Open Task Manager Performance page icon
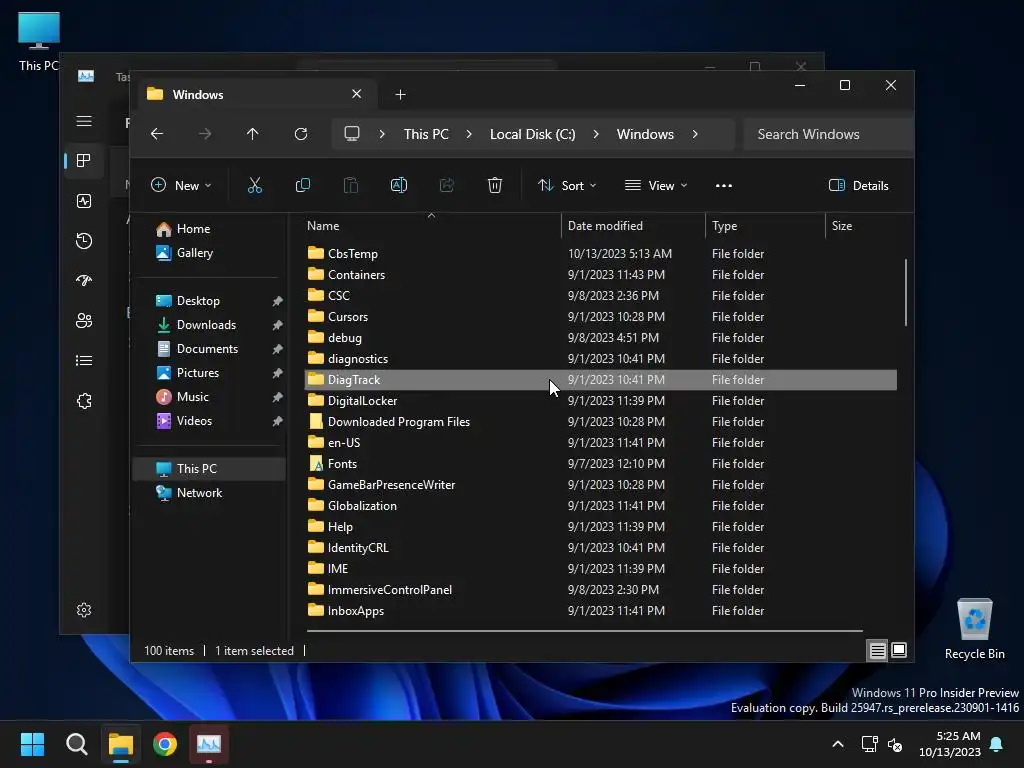This screenshot has height=768, width=1024. (84, 201)
